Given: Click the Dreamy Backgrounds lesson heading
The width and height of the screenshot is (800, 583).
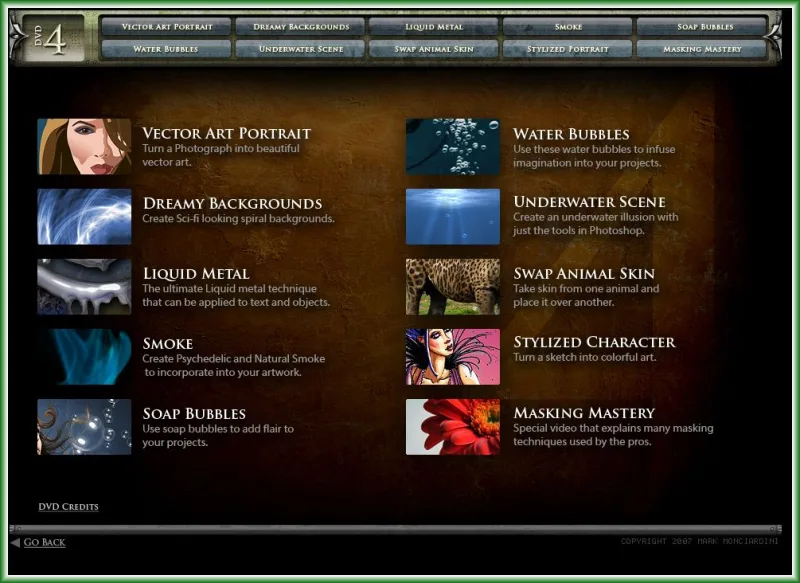Looking at the screenshot, I should pos(233,204).
